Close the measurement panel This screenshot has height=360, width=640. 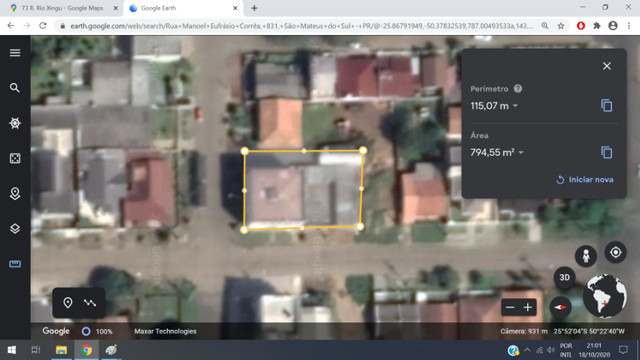click(607, 66)
